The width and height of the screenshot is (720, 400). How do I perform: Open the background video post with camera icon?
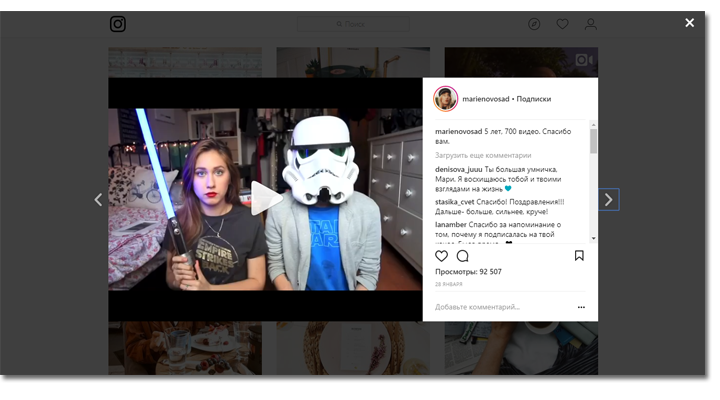point(521,62)
